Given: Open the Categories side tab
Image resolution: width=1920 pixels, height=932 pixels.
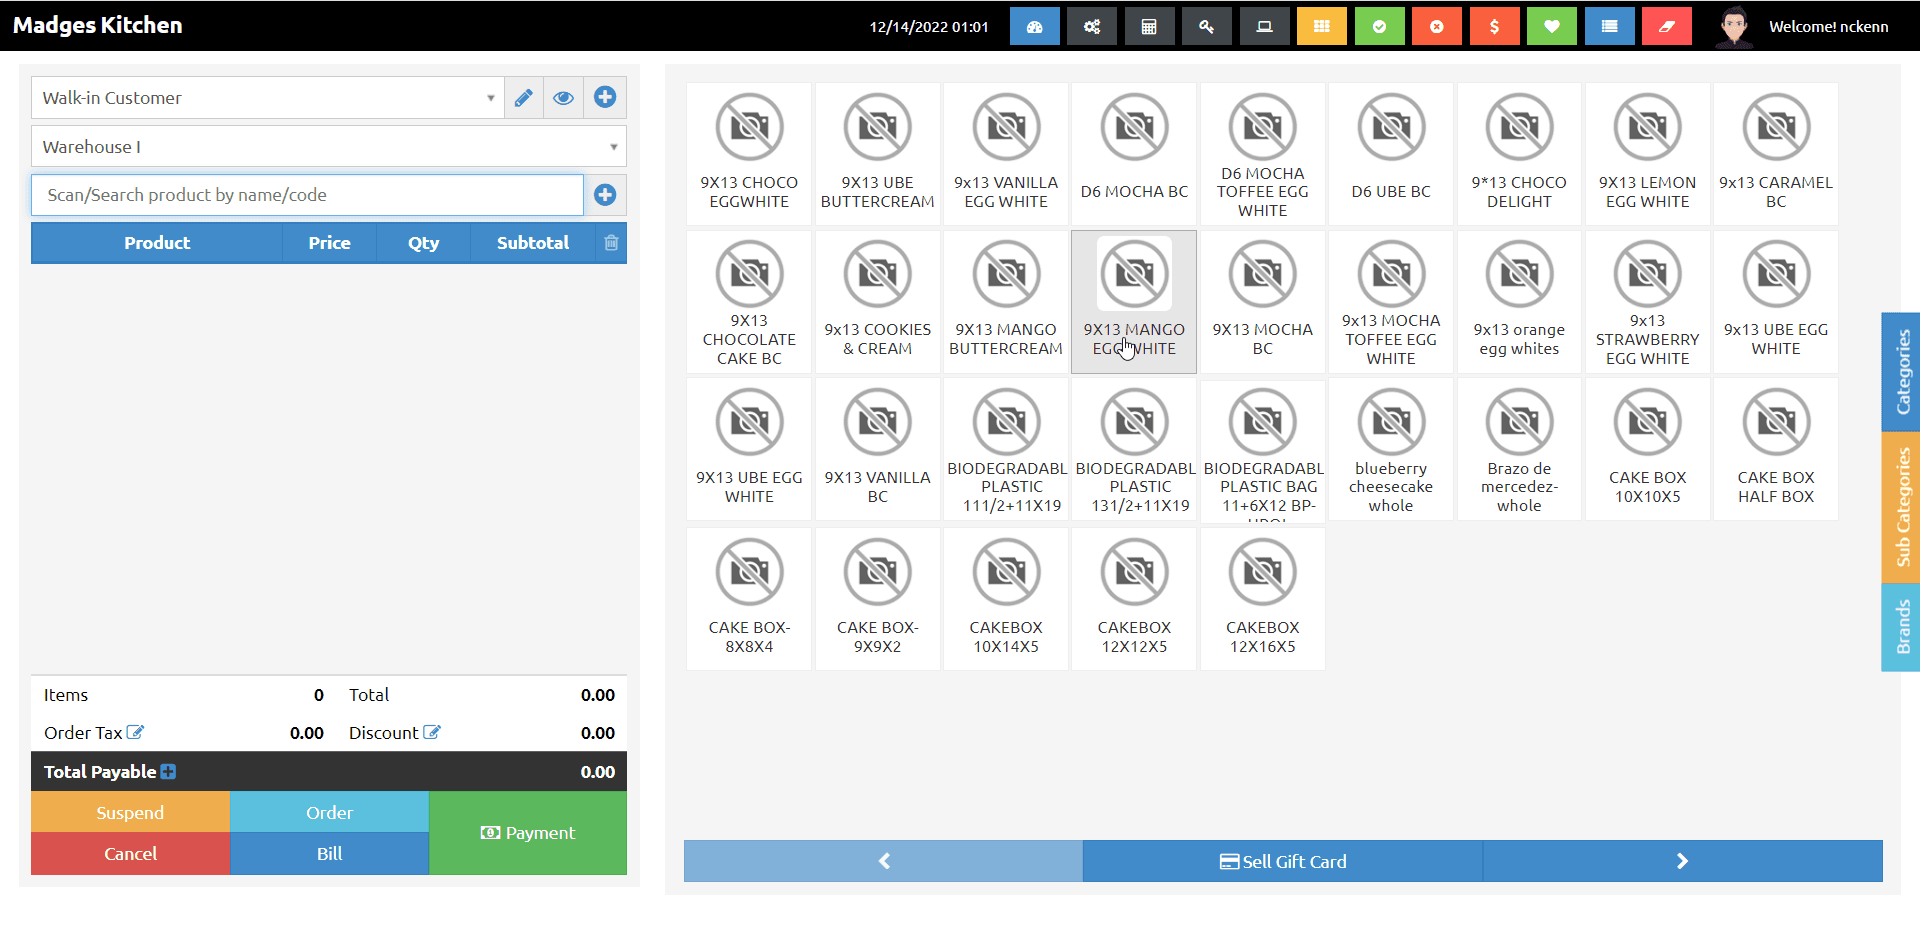Looking at the screenshot, I should pos(1901,372).
